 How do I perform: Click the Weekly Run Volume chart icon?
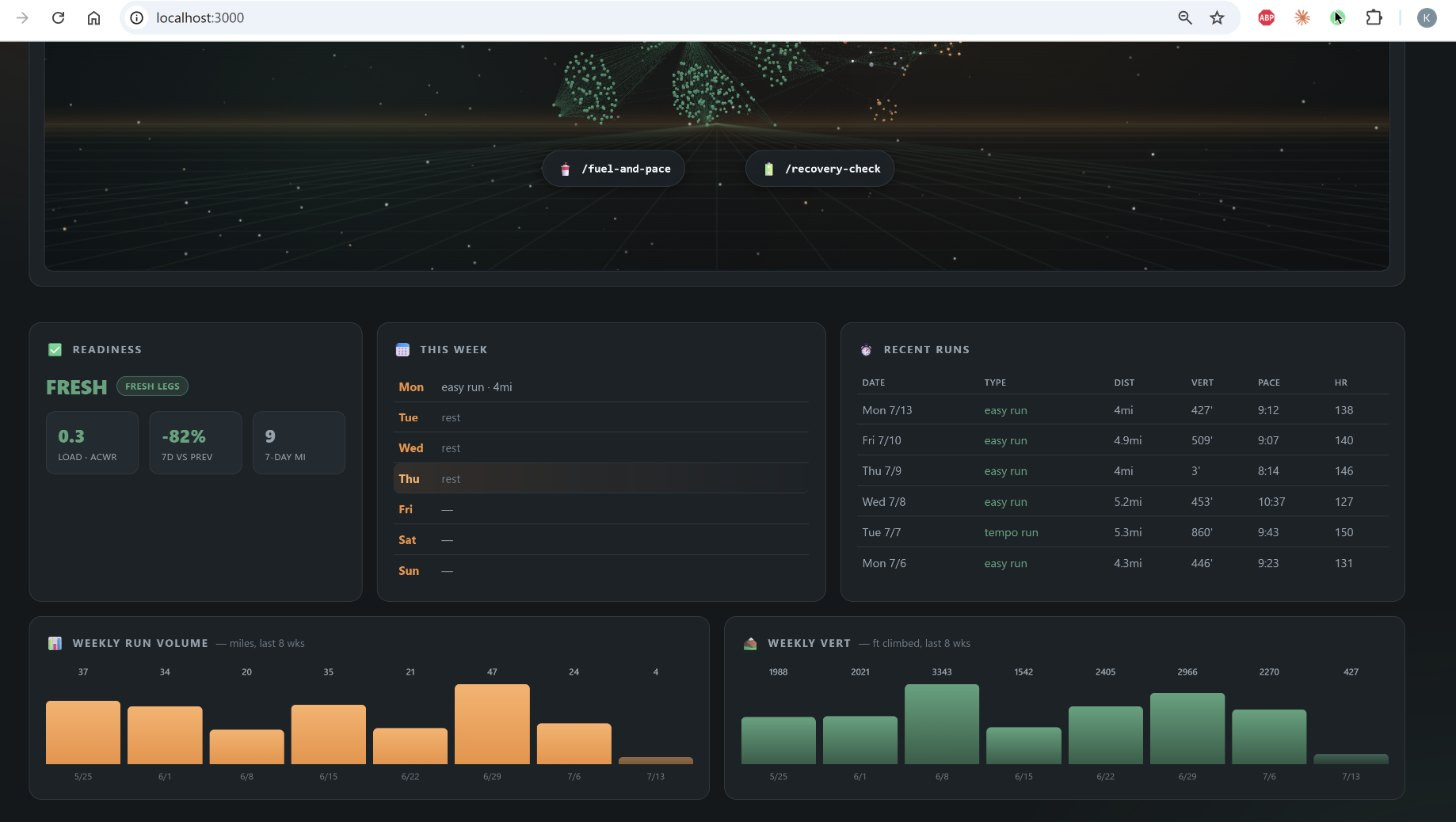(x=55, y=643)
